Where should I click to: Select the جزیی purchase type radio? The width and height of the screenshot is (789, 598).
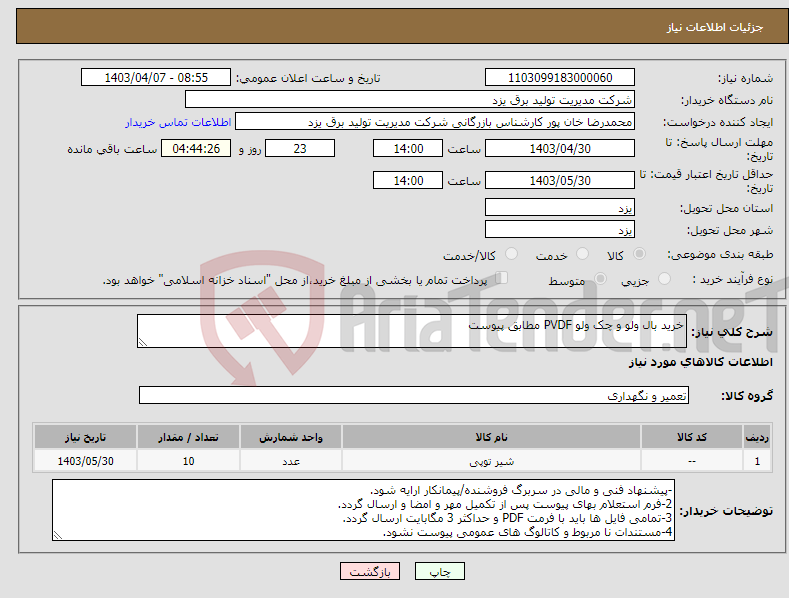click(x=664, y=278)
